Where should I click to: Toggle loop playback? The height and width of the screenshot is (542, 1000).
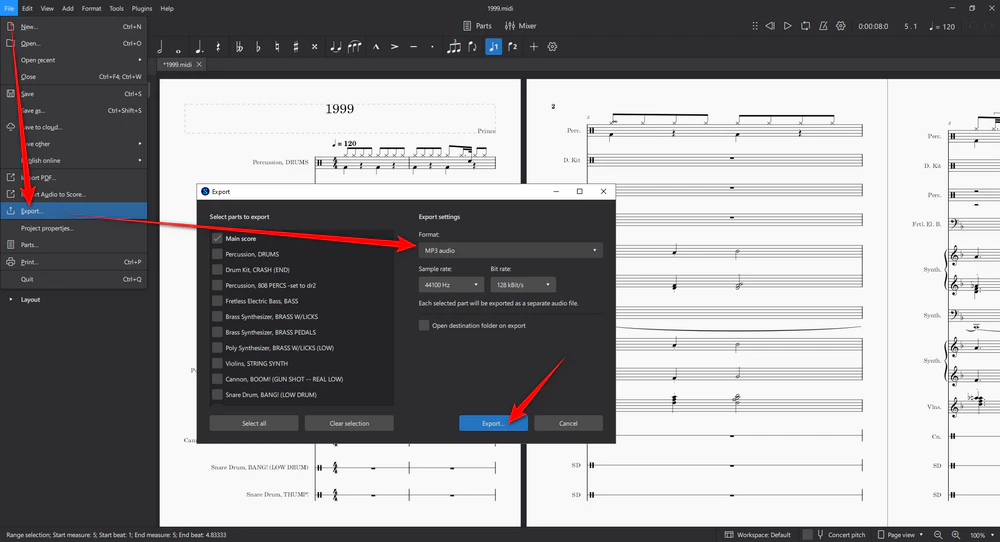(x=805, y=26)
